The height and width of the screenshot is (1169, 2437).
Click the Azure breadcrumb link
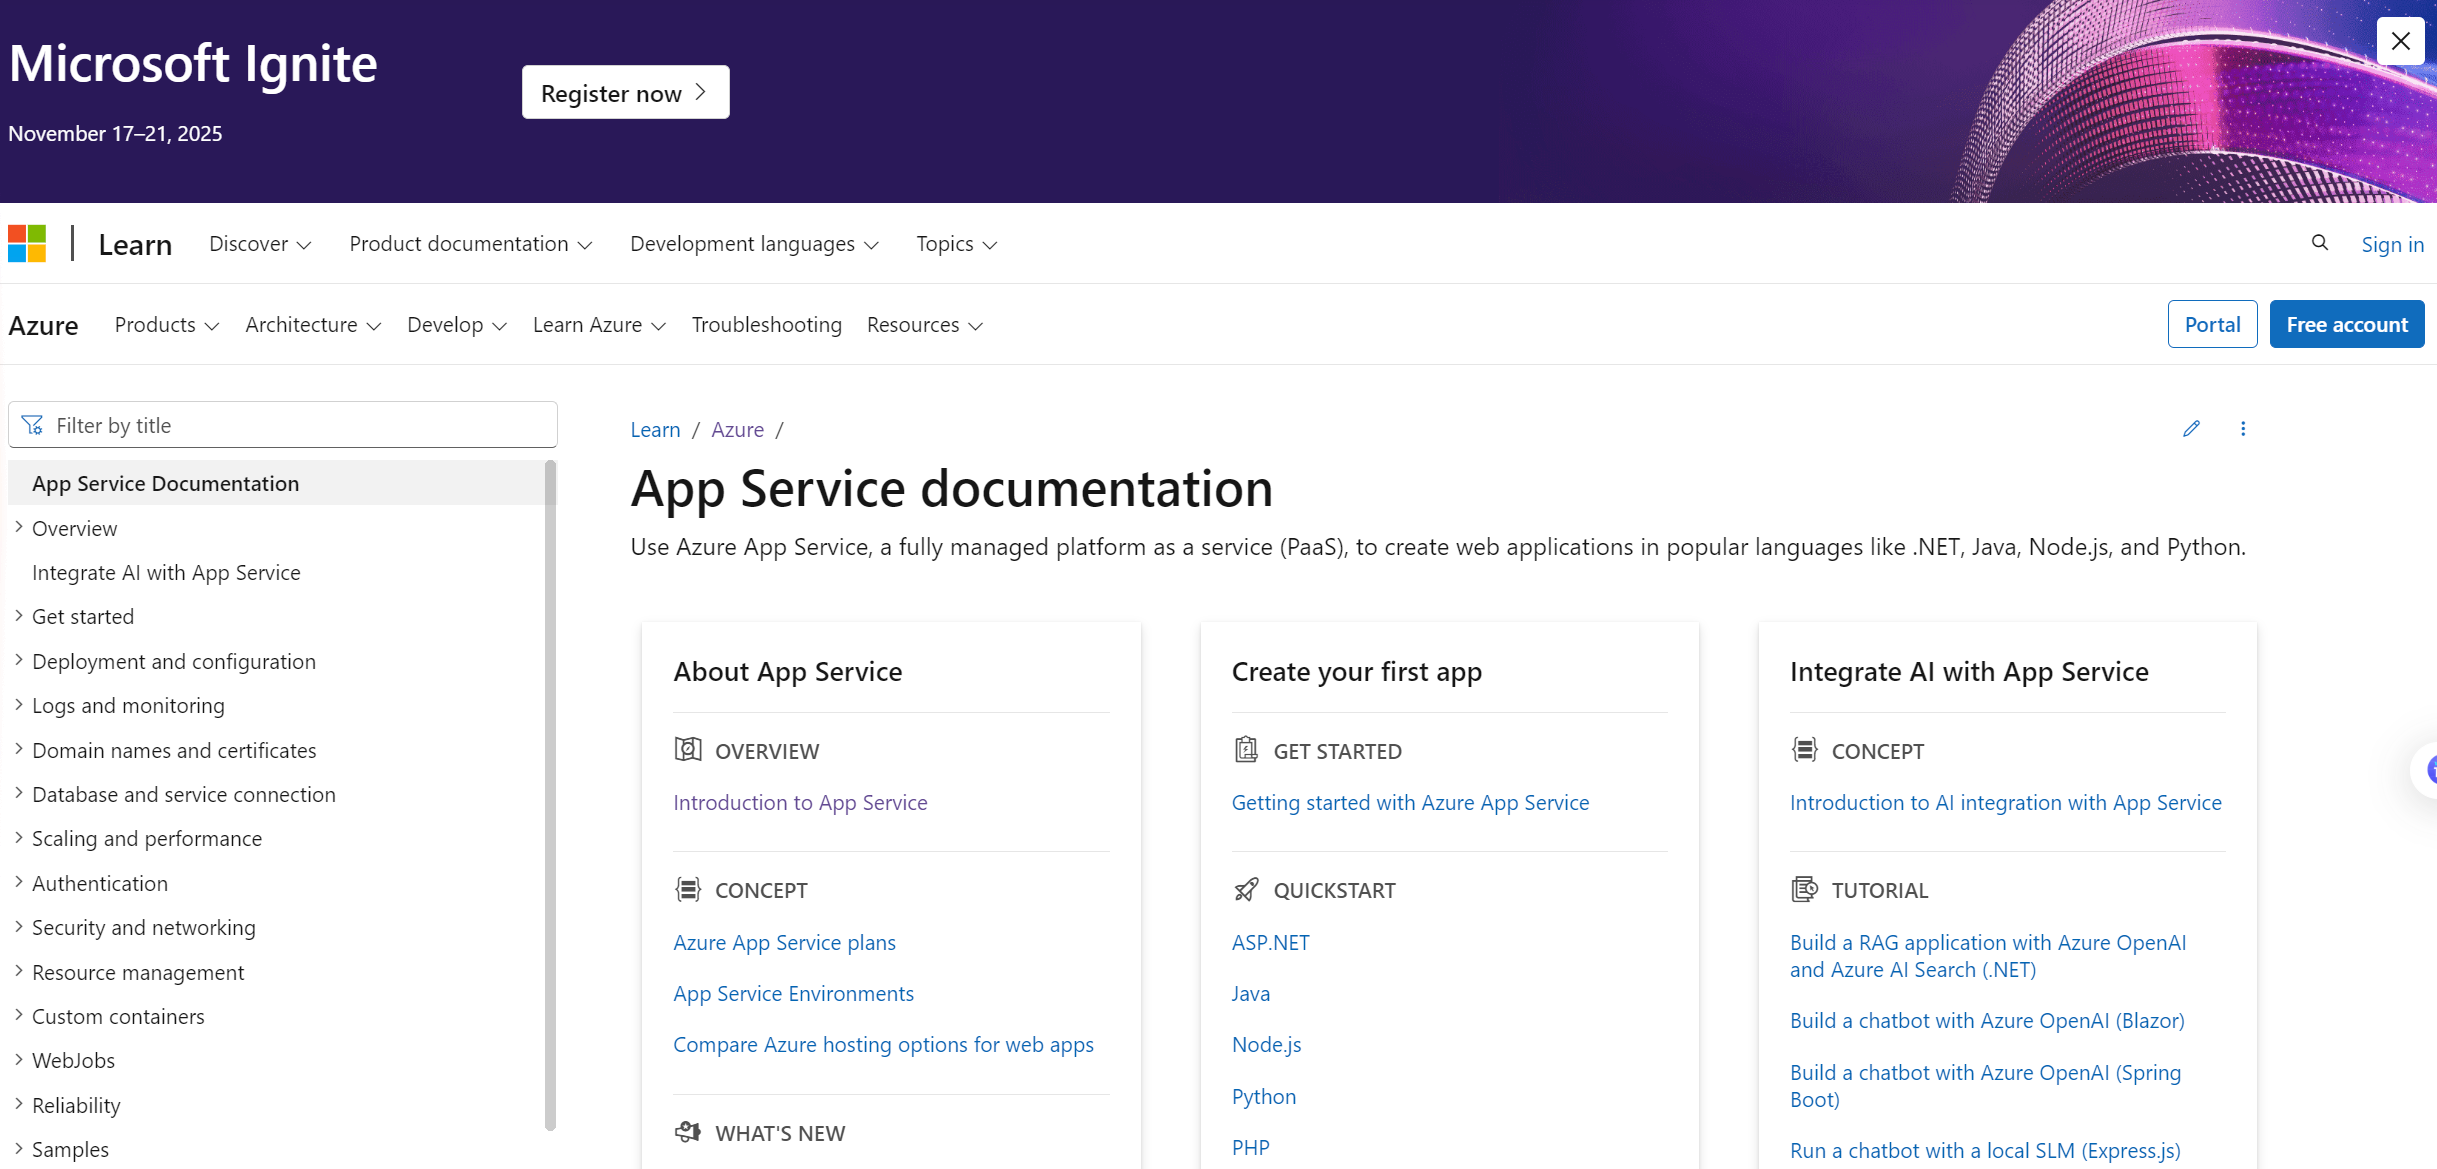[x=737, y=429]
